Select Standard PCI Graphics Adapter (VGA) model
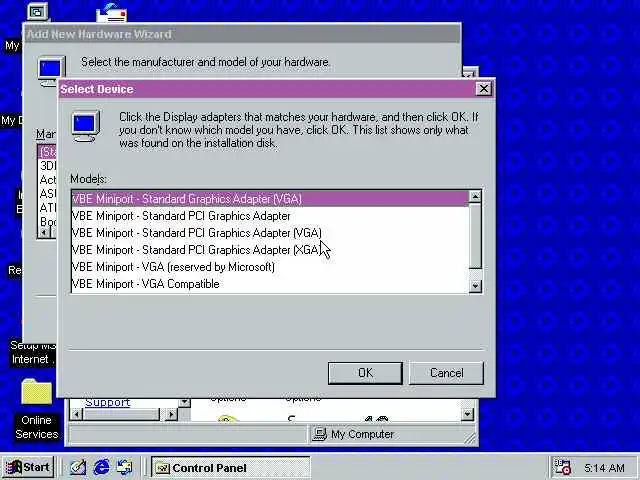 (269, 233)
